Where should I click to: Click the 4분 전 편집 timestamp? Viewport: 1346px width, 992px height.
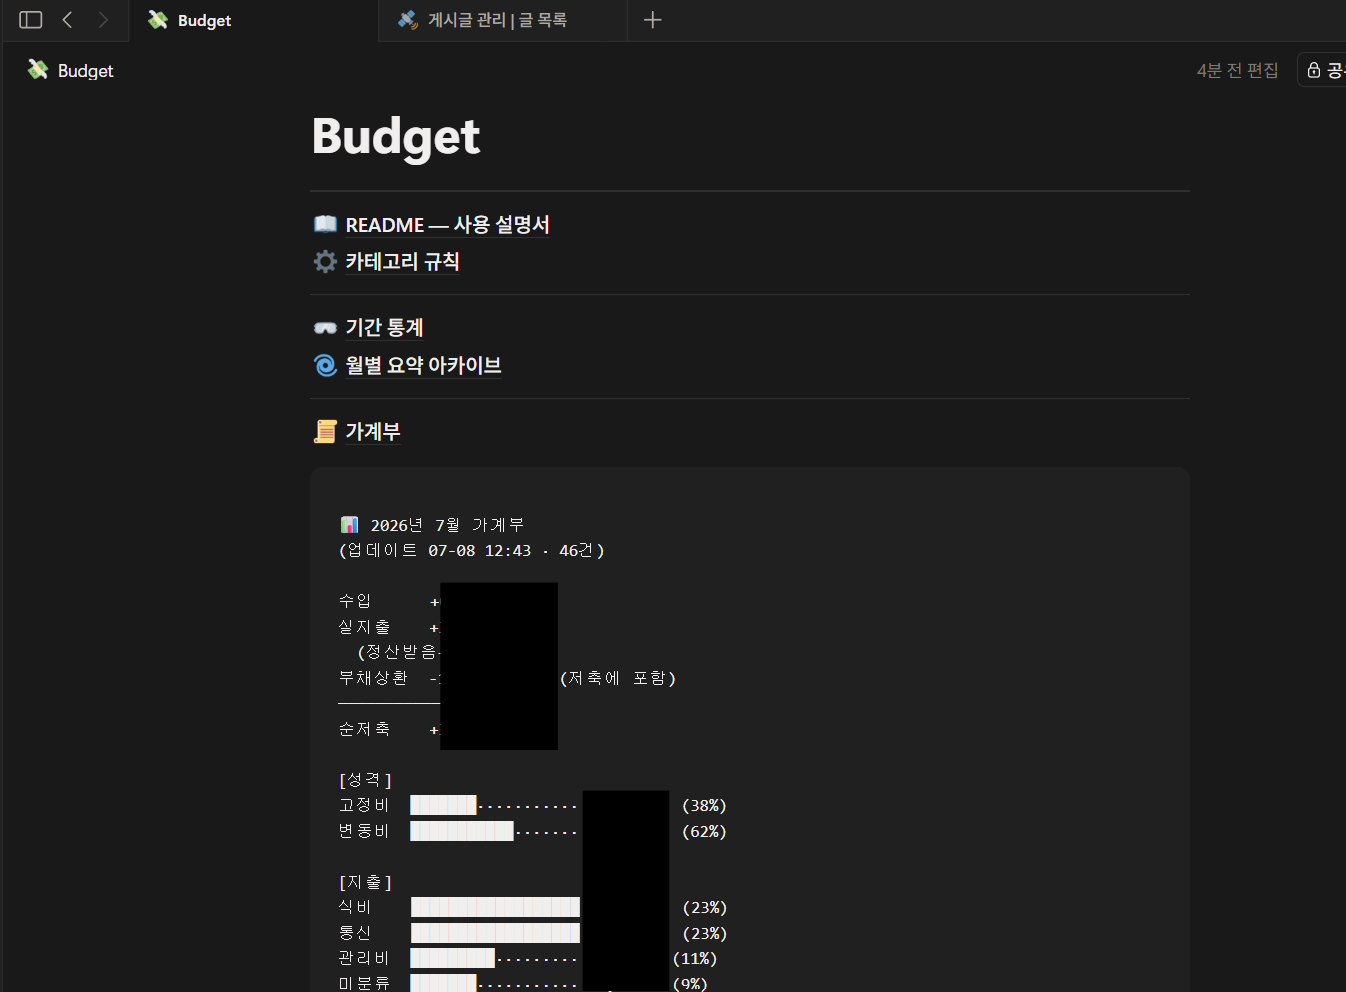1237,70
